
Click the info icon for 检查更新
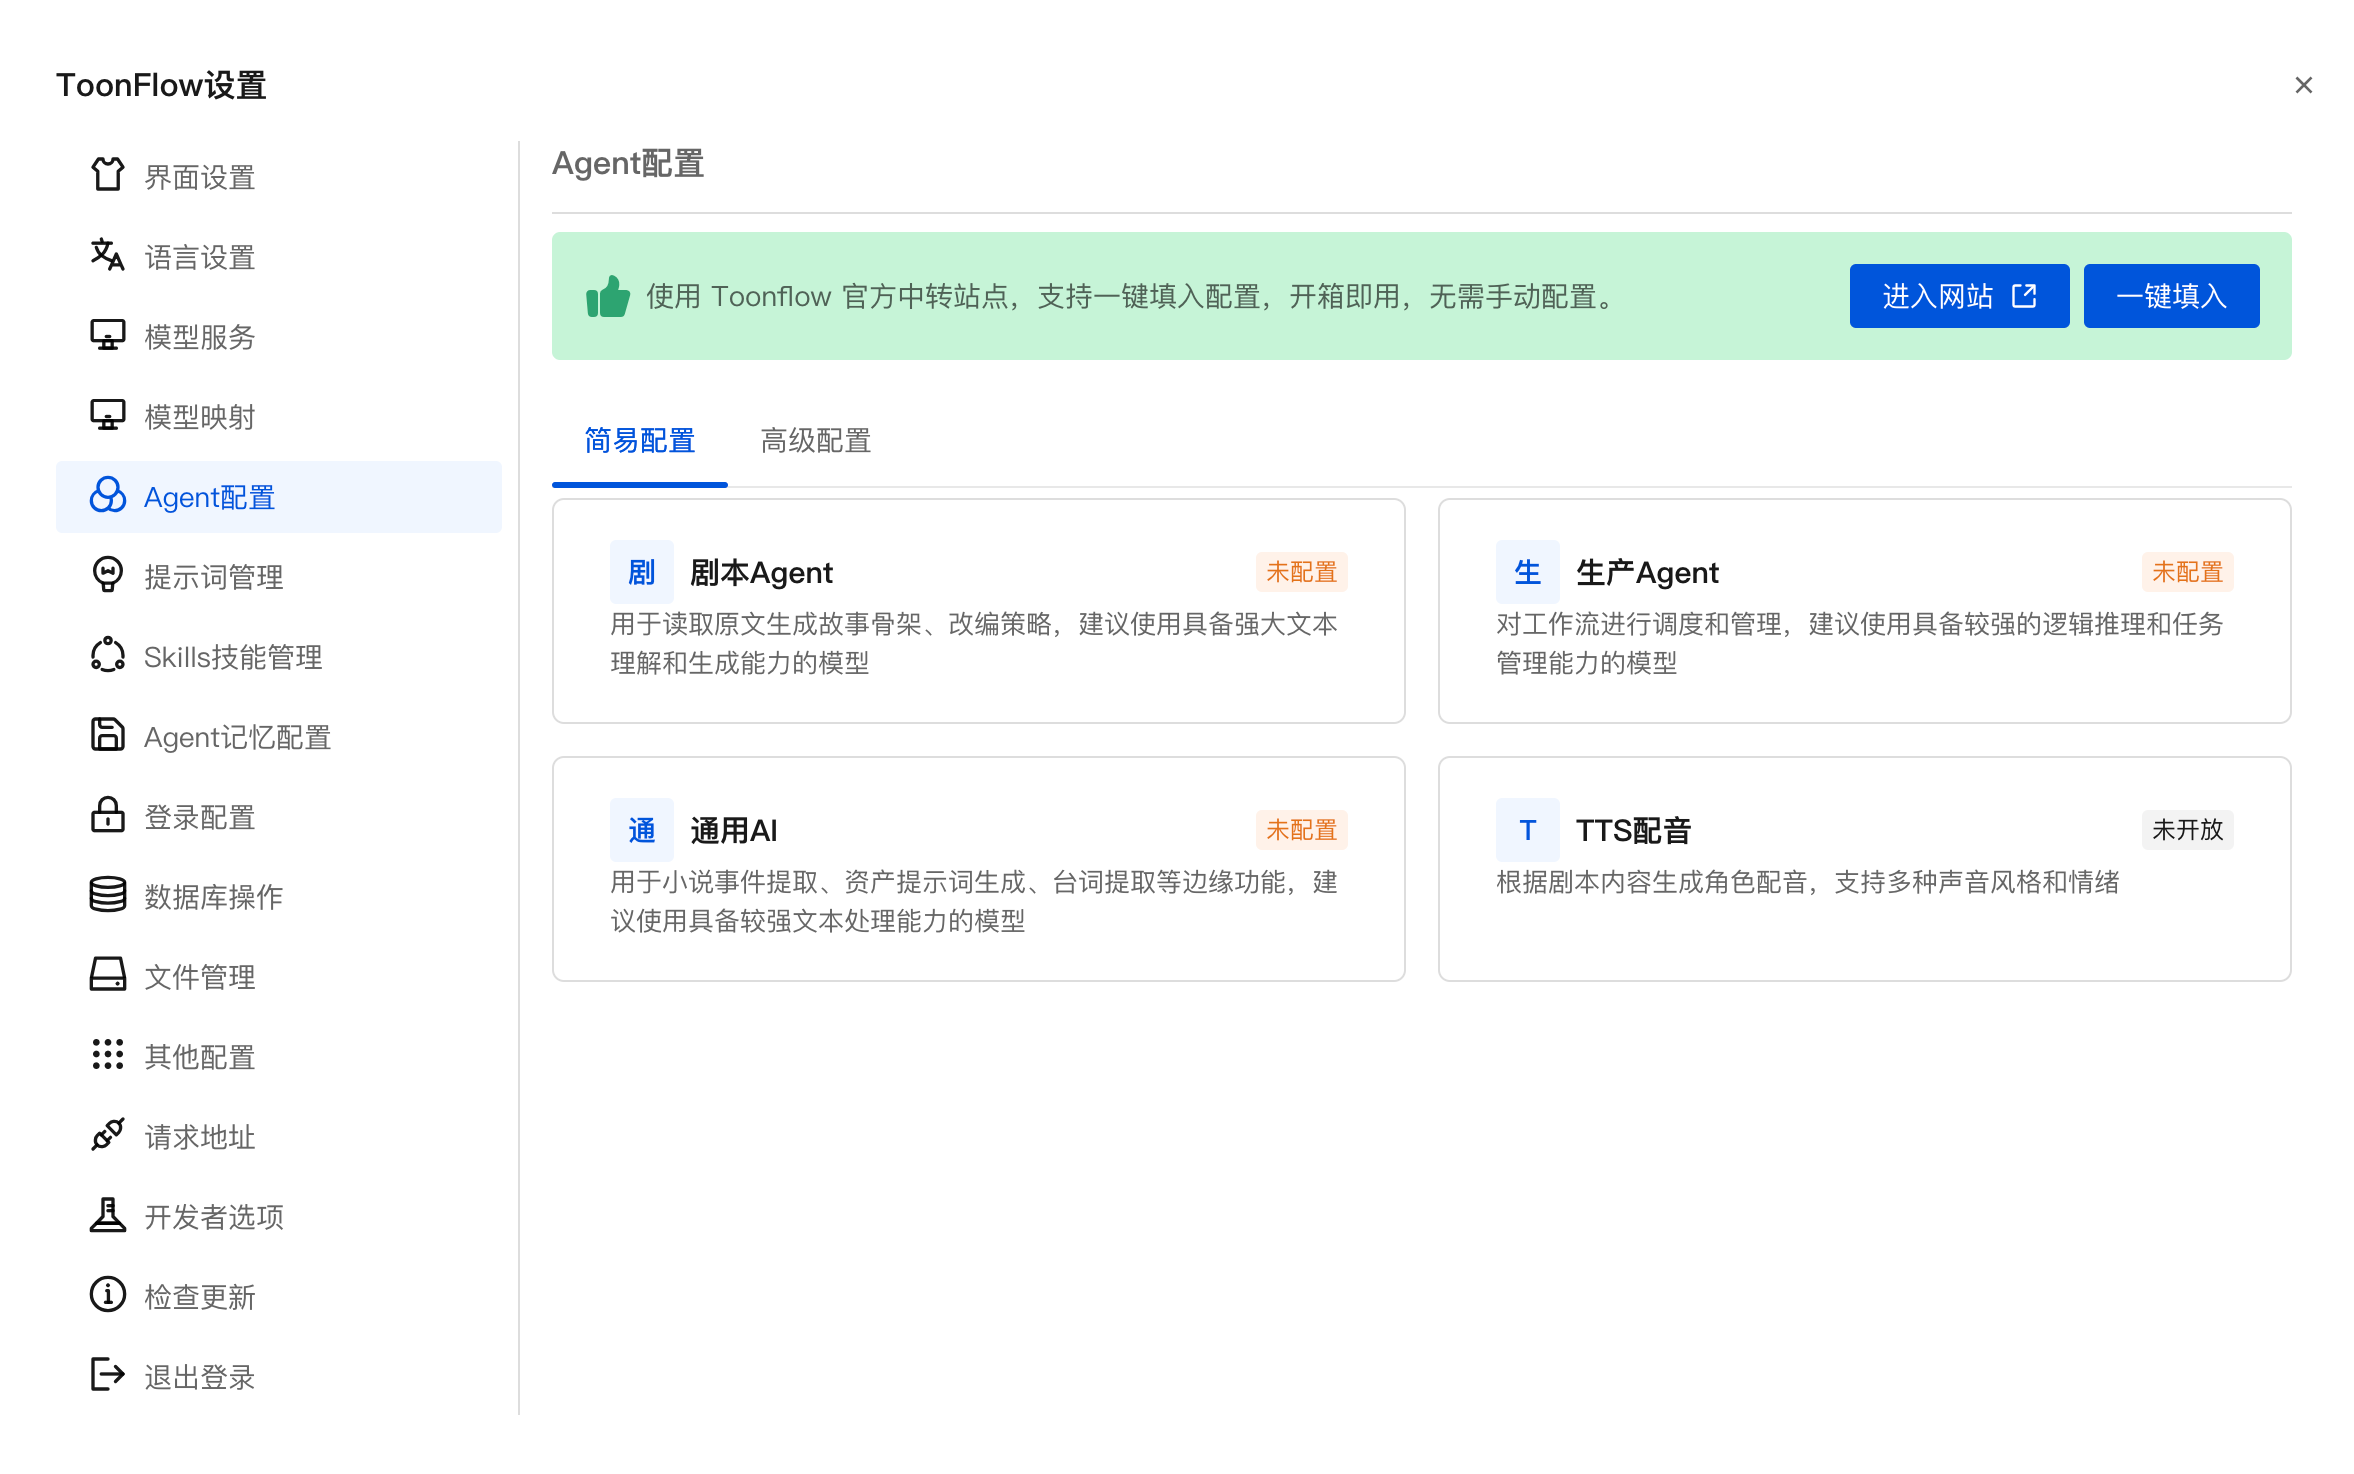[x=108, y=1295]
